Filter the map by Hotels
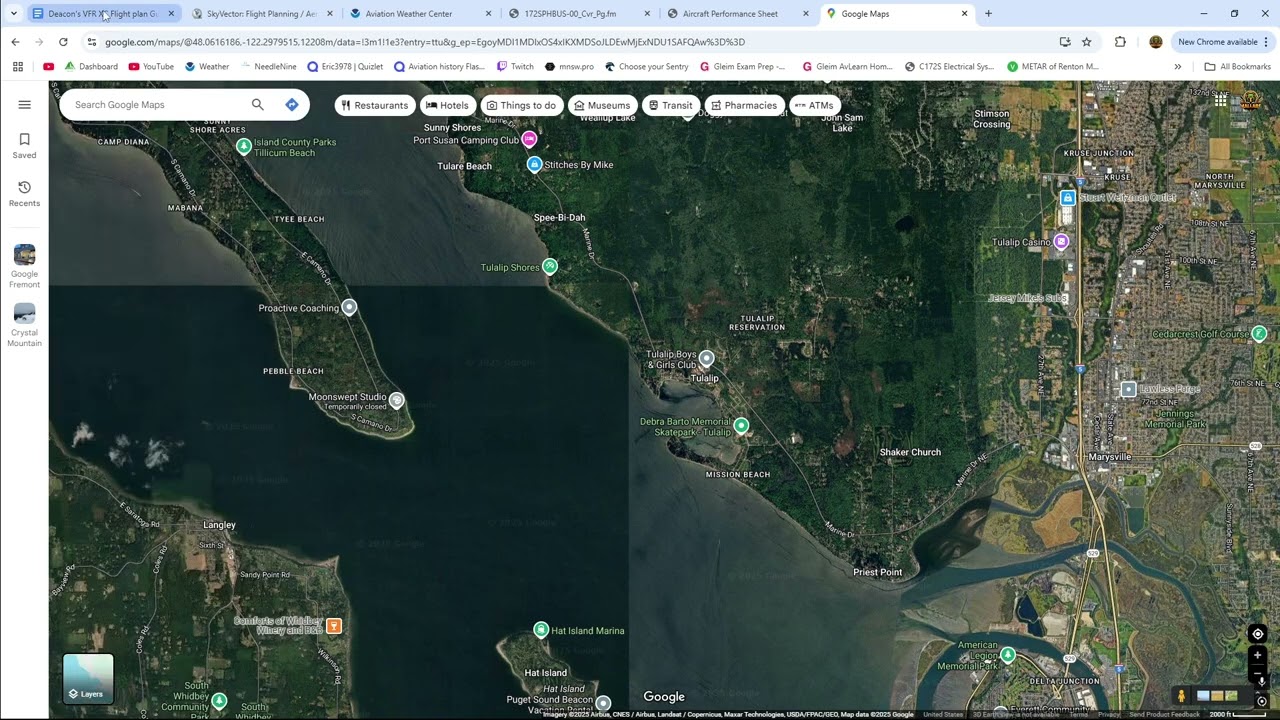This screenshot has width=1280, height=720. pyautogui.click(x=446, y=105)
